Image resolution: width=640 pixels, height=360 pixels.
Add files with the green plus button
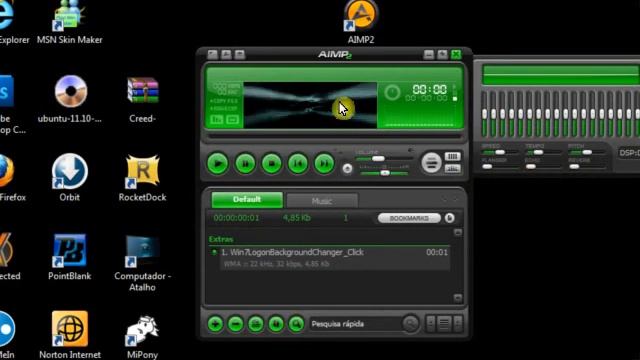pyautogui.click(x=215, y=324)
